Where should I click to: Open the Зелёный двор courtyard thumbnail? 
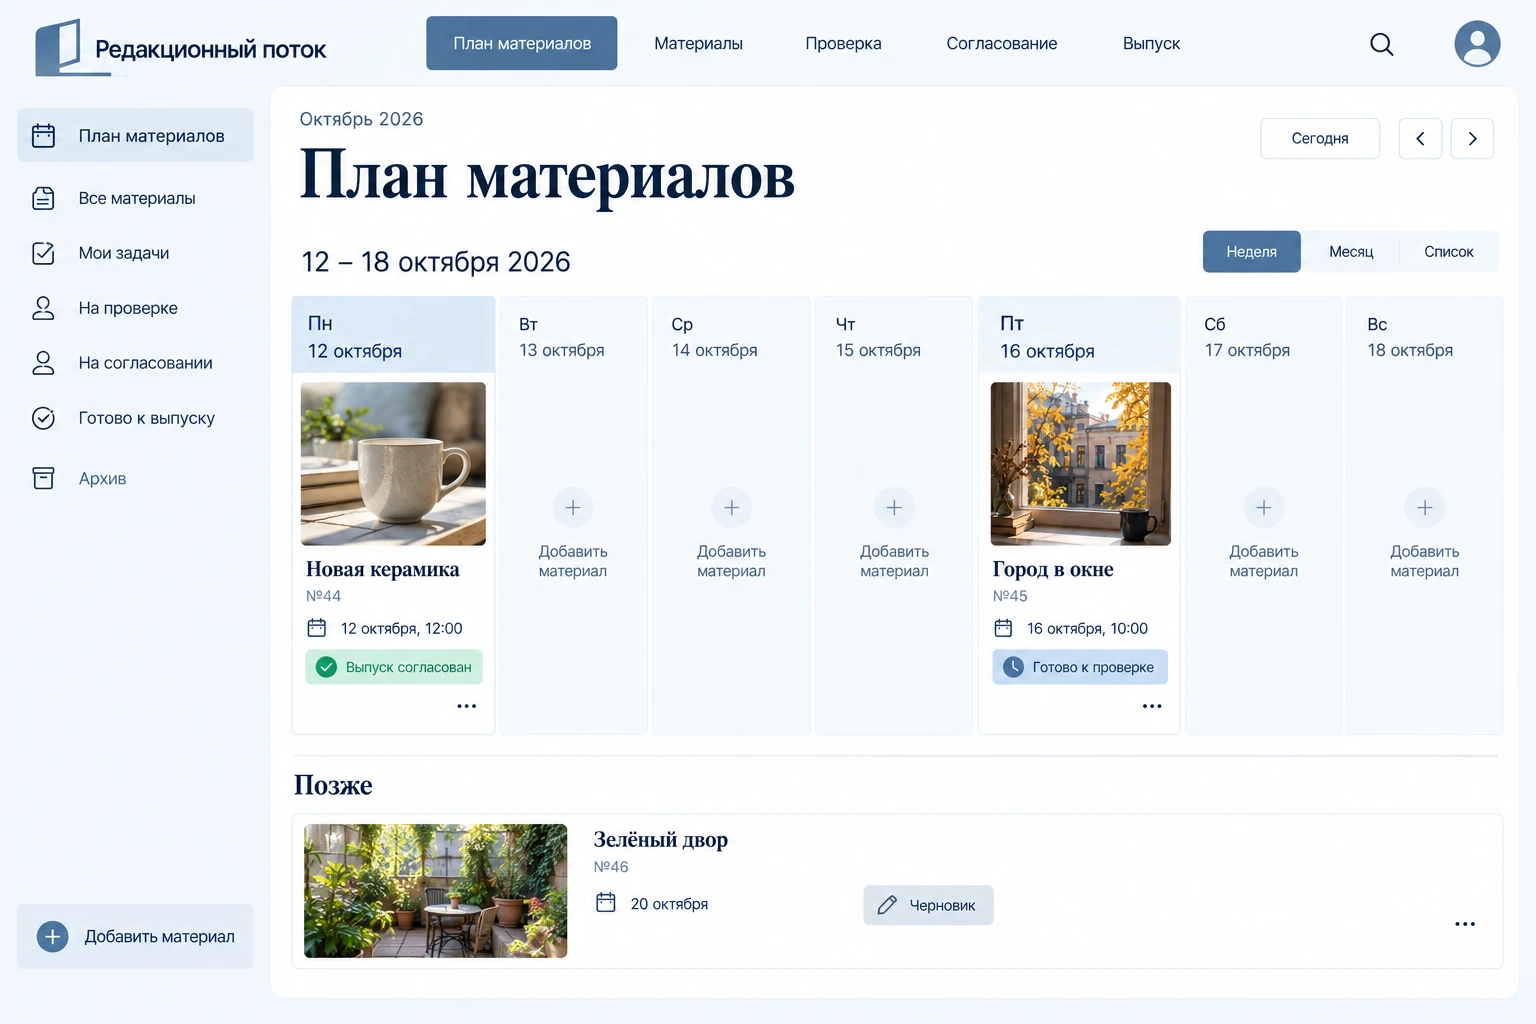coord(435,891)
